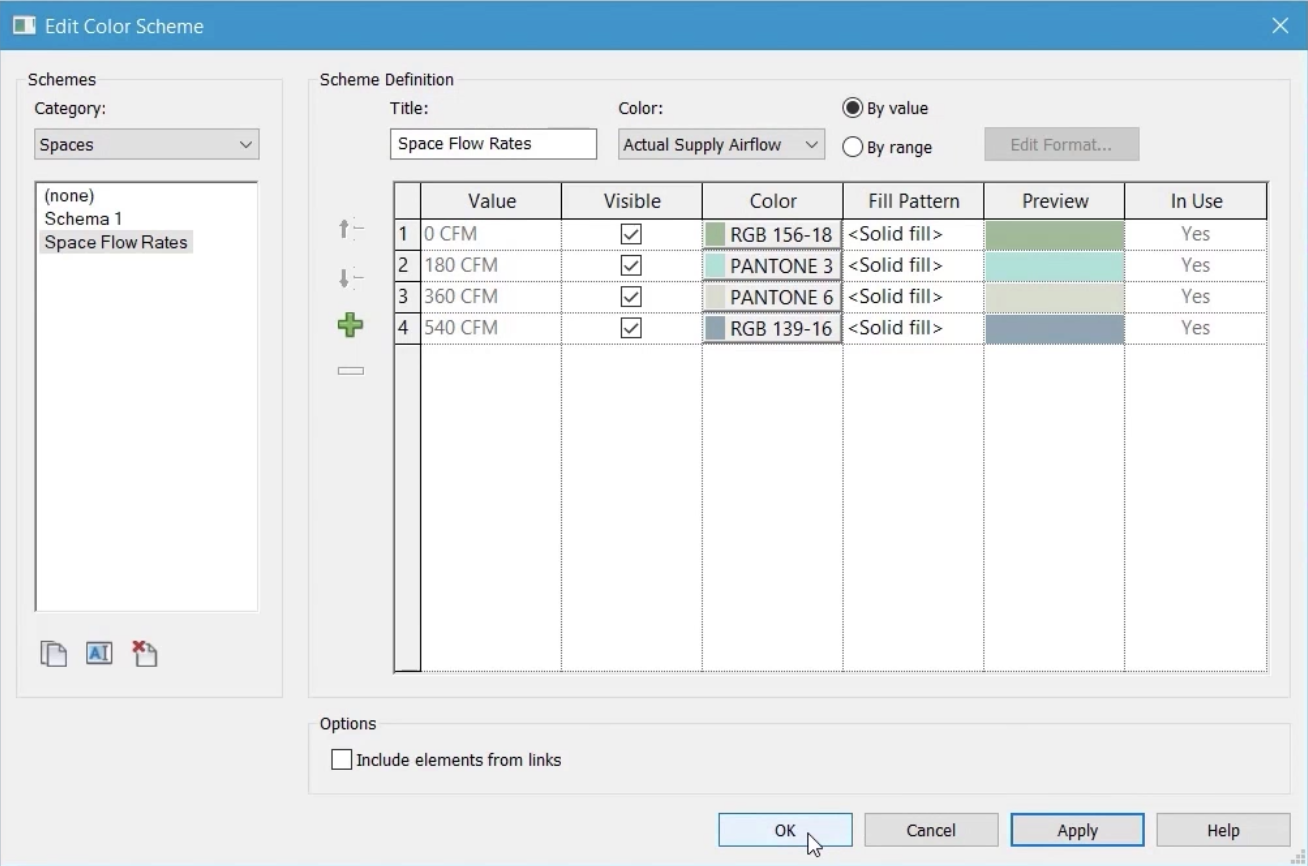Select row number 1 header
The image size is (1308, 866).
point(407,234)
